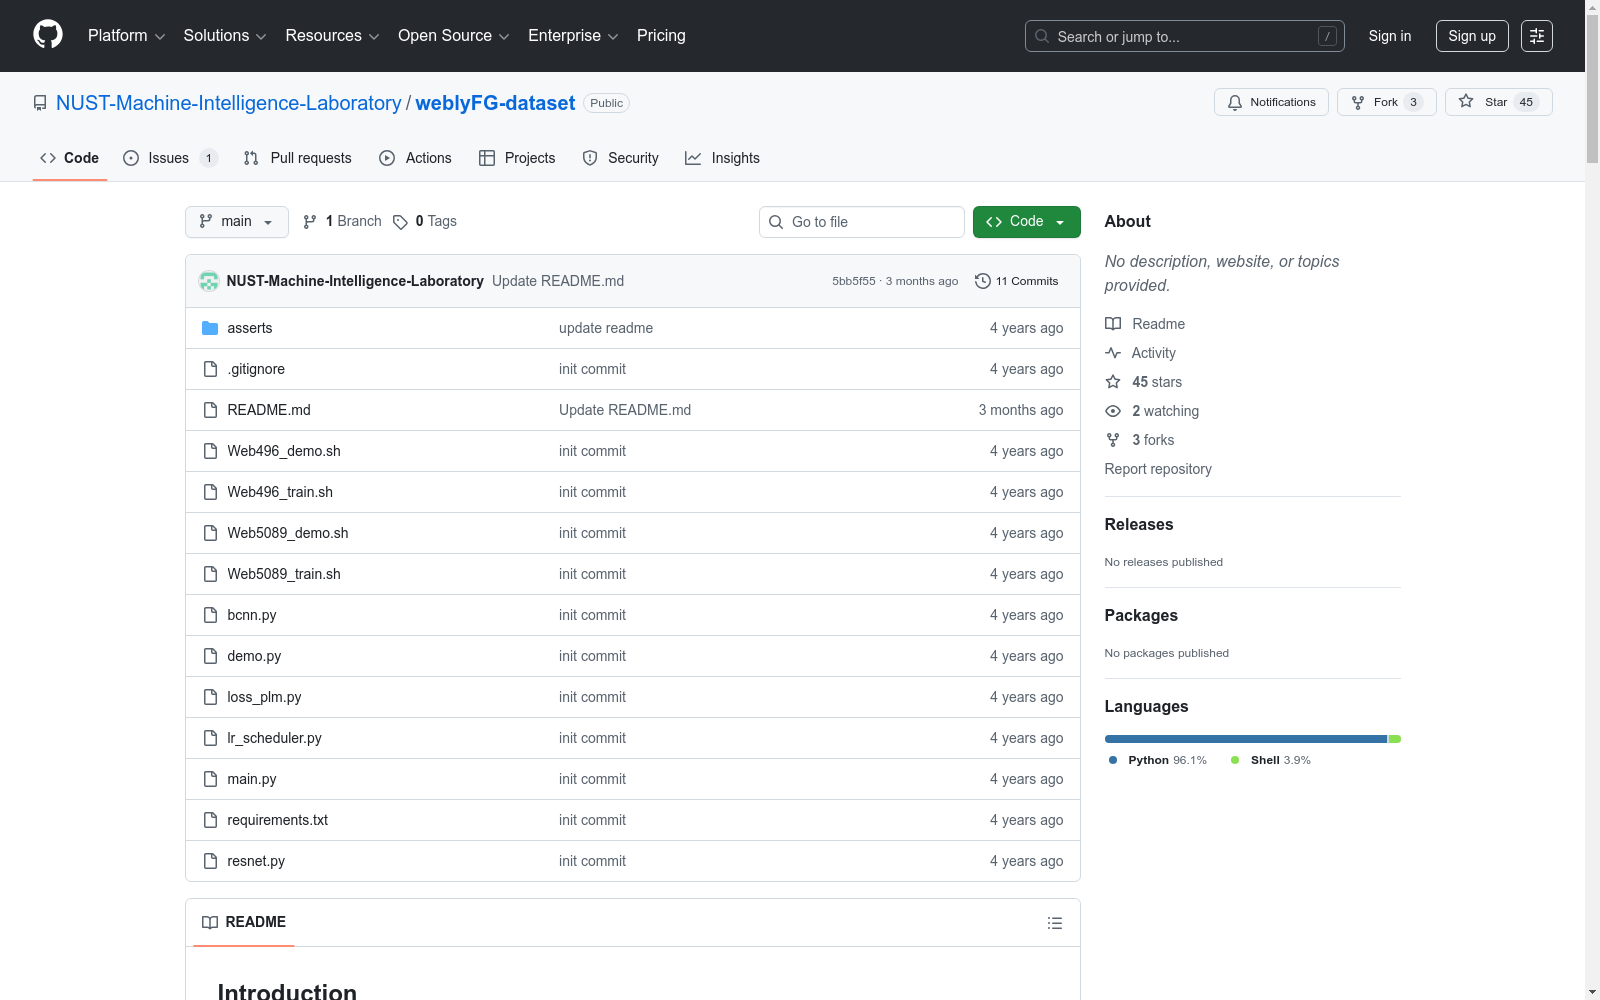Switch to the Issues tab
This screenshot has height=1000, width=1600.
(x=170, y=158)
